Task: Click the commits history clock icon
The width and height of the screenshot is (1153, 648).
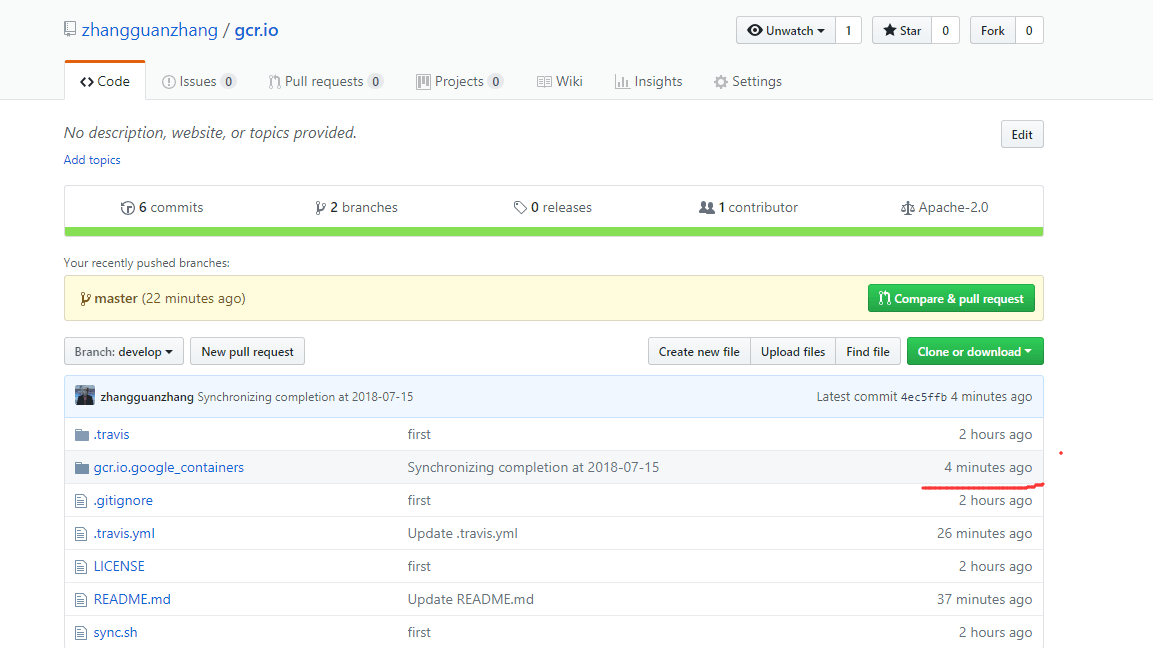Action: (127, 208)
